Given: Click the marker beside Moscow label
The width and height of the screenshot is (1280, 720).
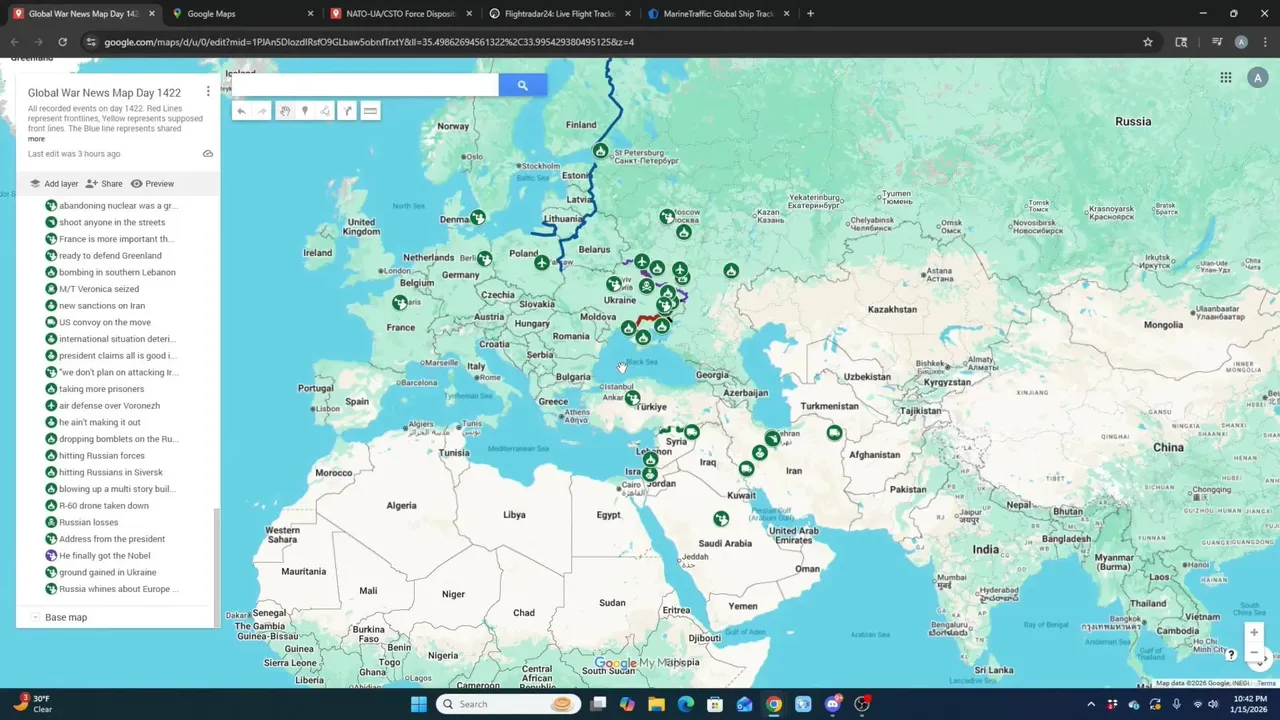Looking at the screenshot, I should click(667, 216).
